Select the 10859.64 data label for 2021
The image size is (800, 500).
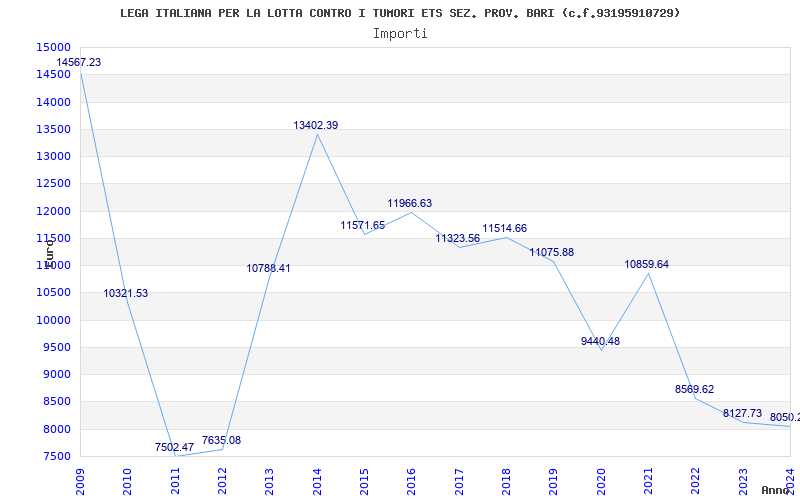(646, 264)
